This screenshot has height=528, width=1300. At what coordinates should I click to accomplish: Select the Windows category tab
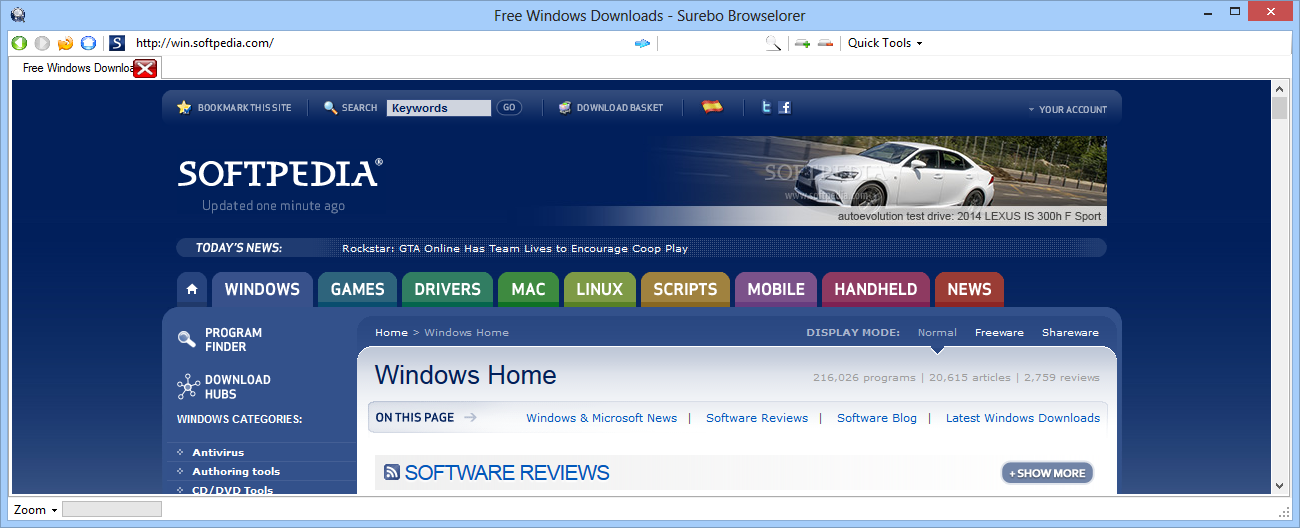pyautogui.click(x=262, y=289)
